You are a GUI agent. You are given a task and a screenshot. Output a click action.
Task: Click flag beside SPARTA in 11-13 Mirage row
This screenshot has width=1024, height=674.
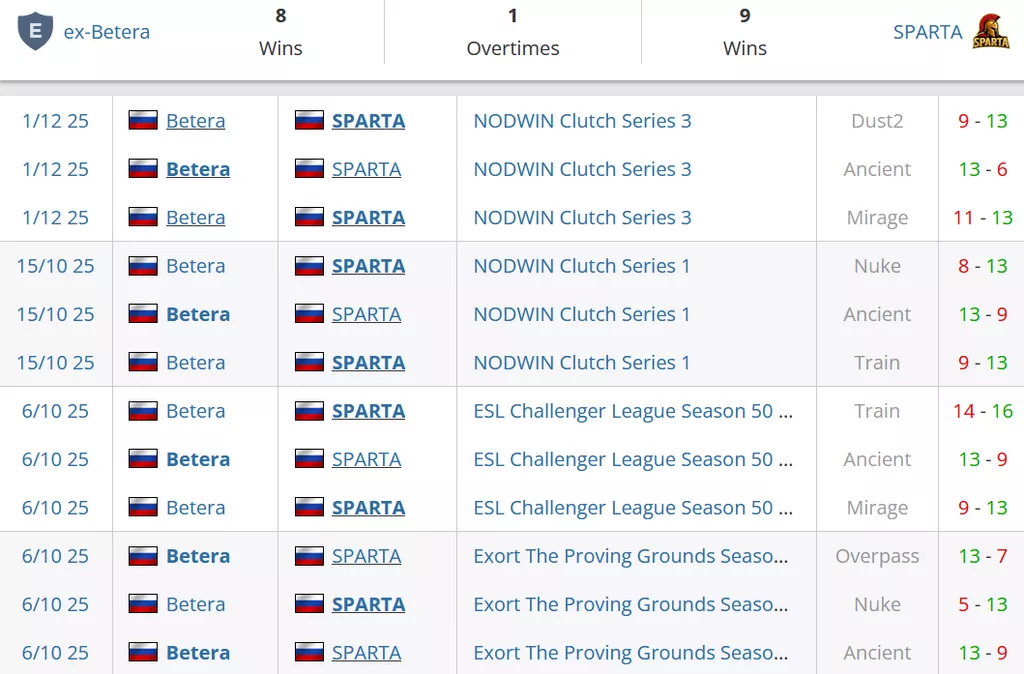click(309, 217)
